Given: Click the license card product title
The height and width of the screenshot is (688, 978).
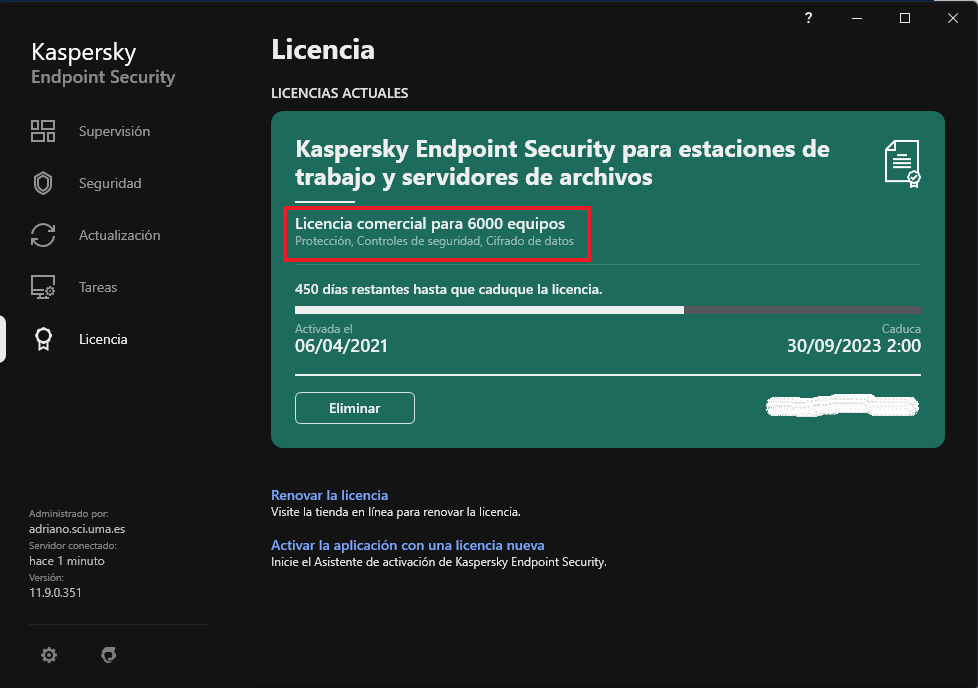Looking at the screenshot, I should click(x=562, y=163).
